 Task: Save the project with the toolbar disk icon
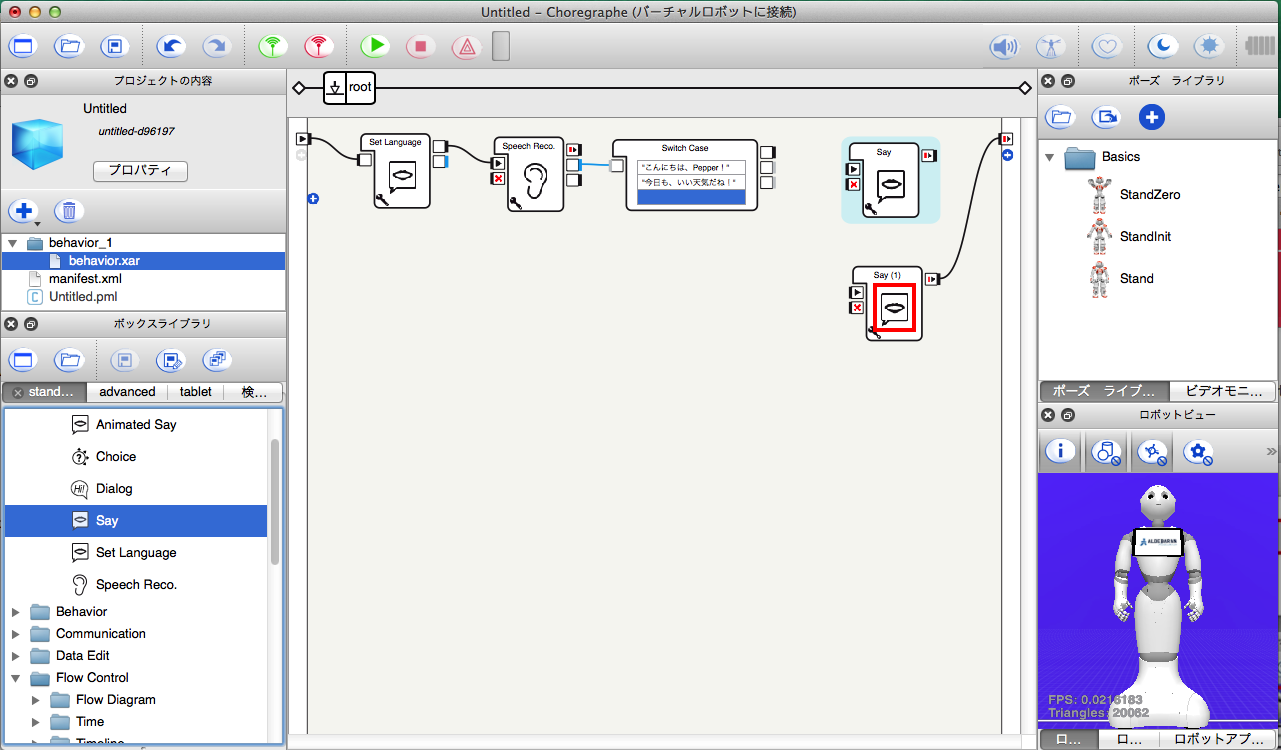[x=113, y=46]
